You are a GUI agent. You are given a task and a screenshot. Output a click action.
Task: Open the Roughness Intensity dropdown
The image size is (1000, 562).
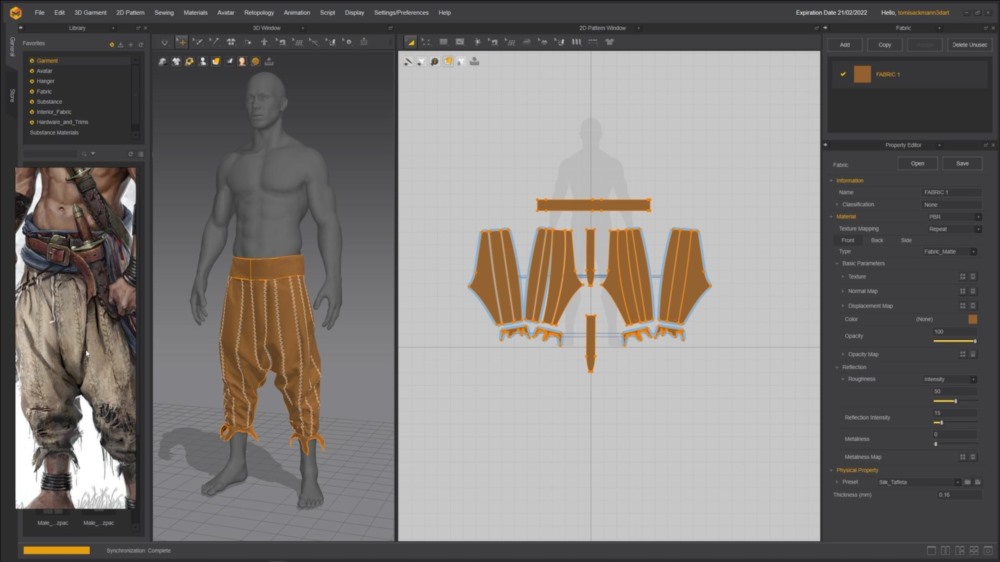950,380
